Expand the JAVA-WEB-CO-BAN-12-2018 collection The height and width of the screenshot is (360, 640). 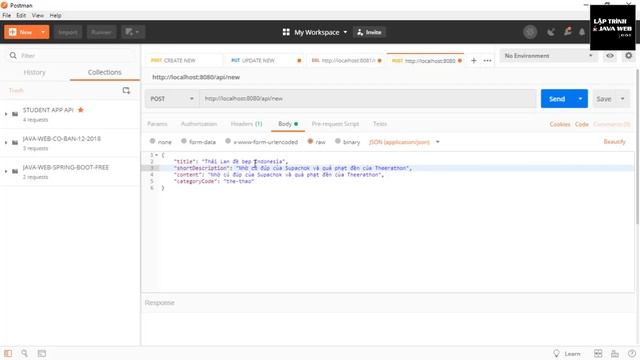click(6, 142)
